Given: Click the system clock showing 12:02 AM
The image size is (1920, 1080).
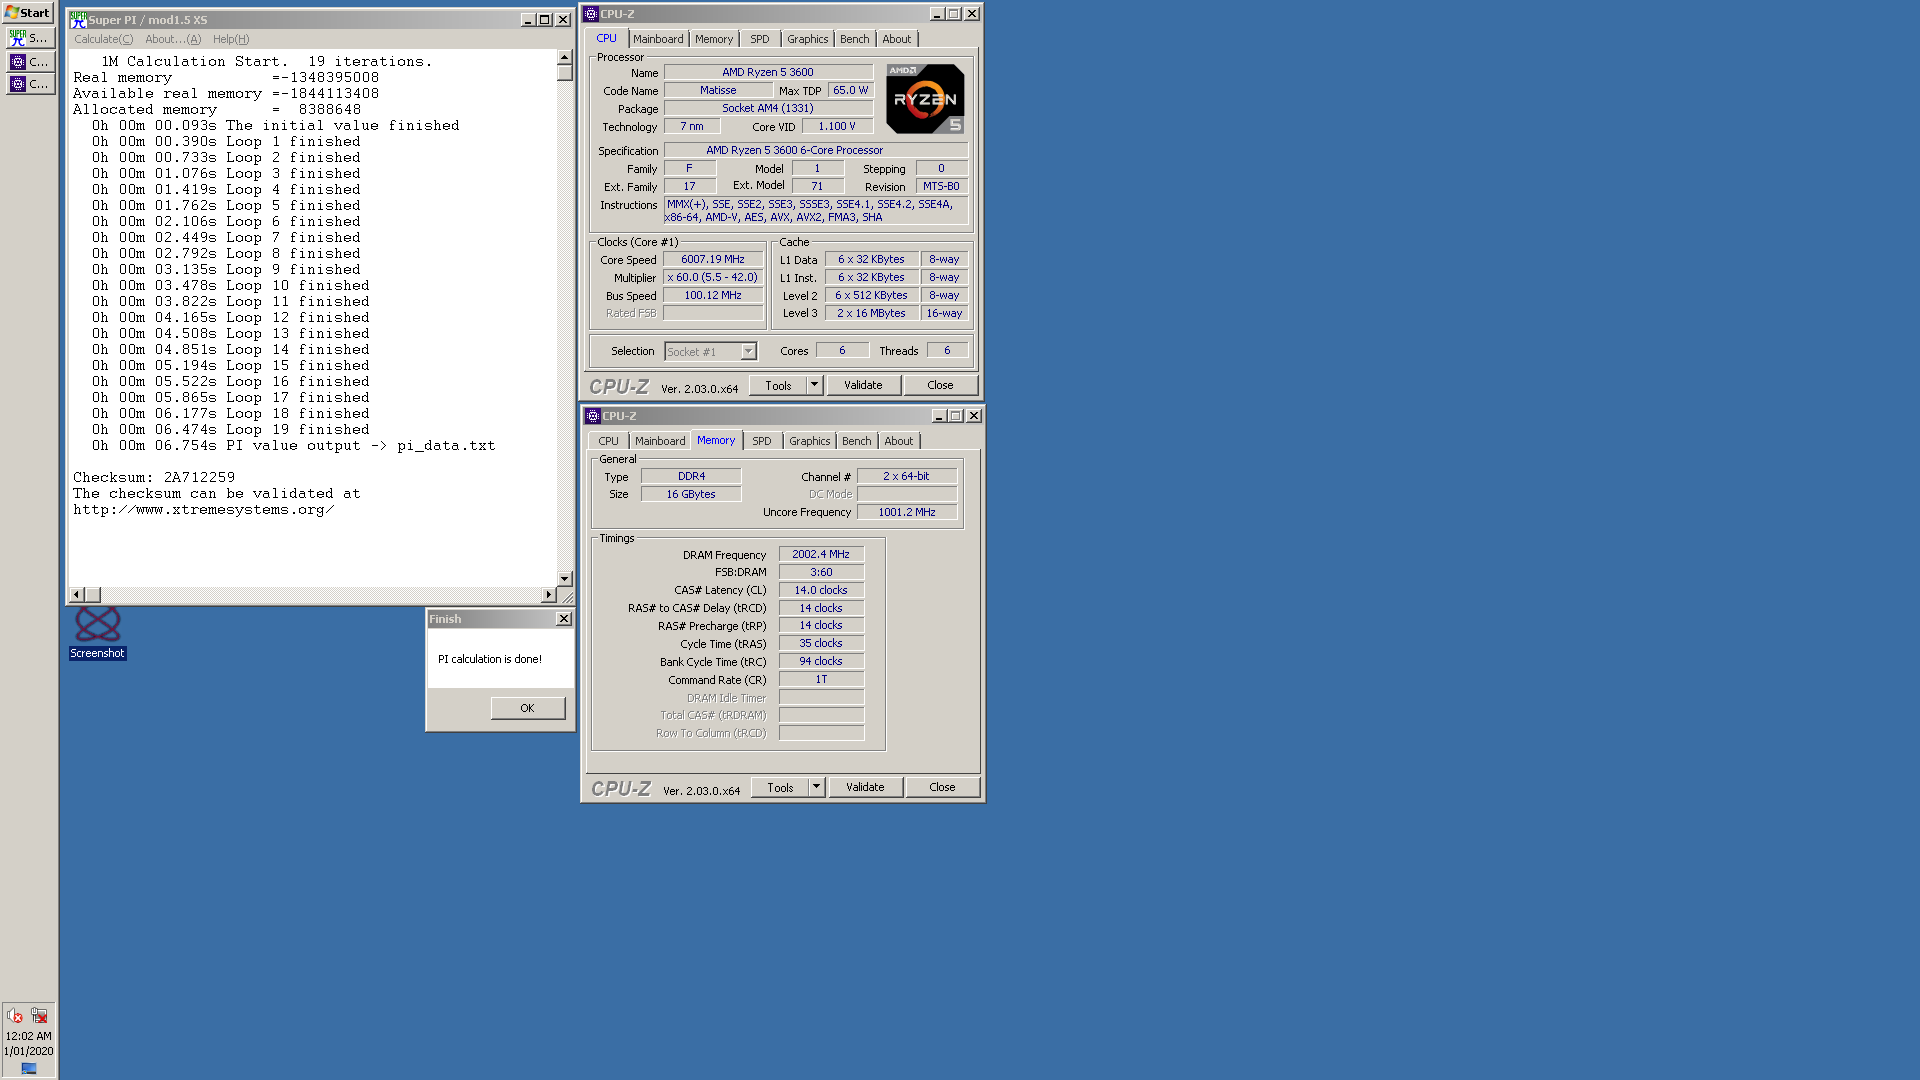Looking at the screenshot, I should (x=28, y=1036).
